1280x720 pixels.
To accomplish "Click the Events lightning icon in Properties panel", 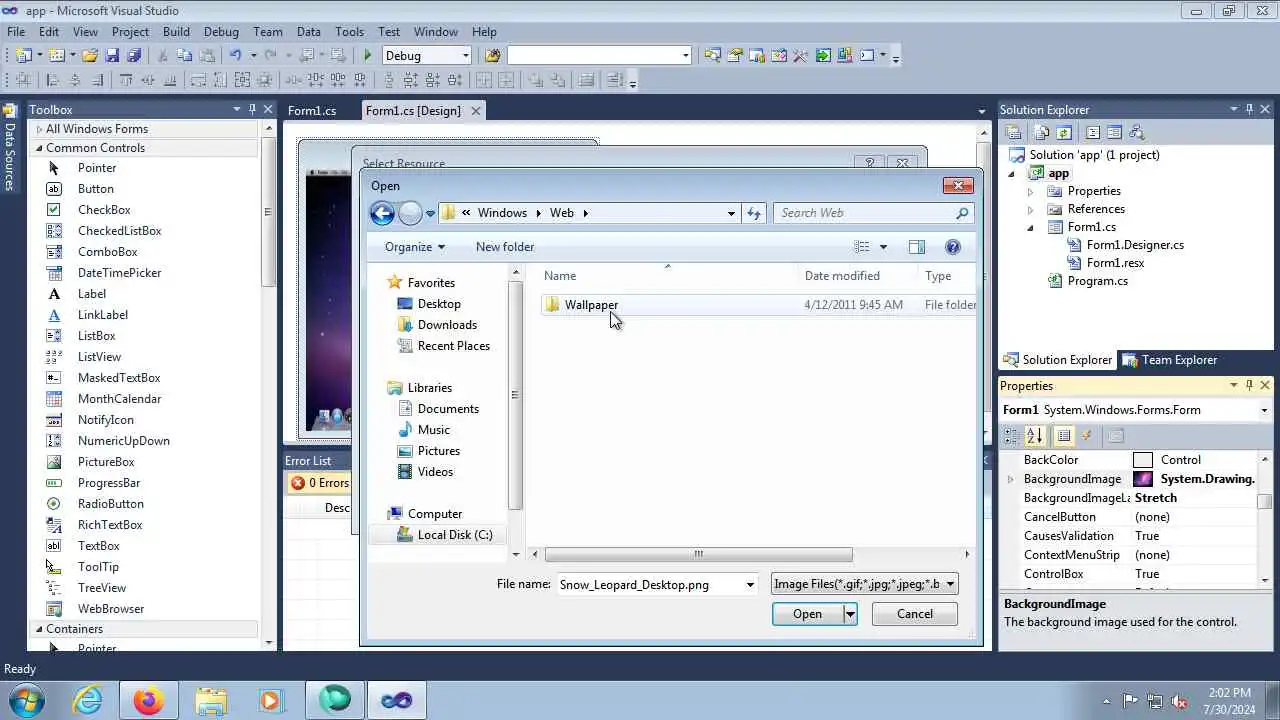I will click(1087, 436).
